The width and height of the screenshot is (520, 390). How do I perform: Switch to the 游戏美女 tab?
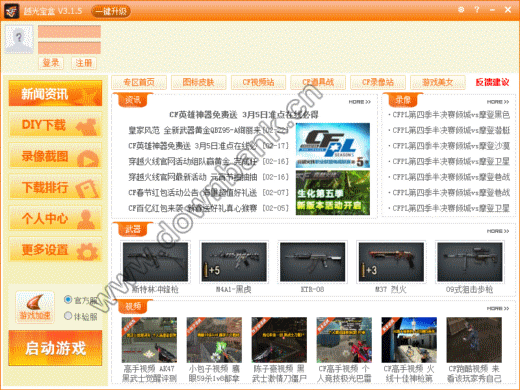pyautogui.click(x=438, y=82)
